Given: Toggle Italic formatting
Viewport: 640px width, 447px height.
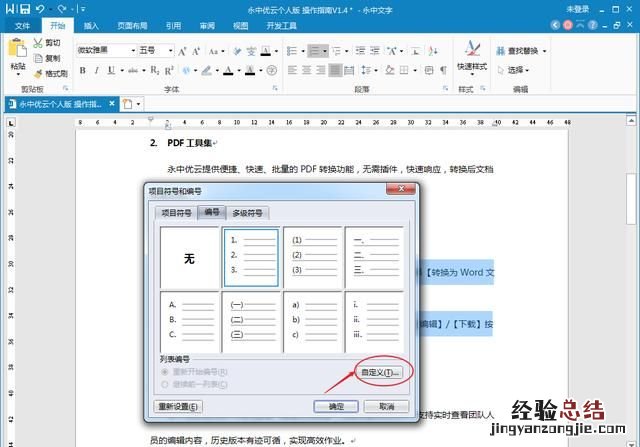Looking at the screenshot, I should click(96, 71).
